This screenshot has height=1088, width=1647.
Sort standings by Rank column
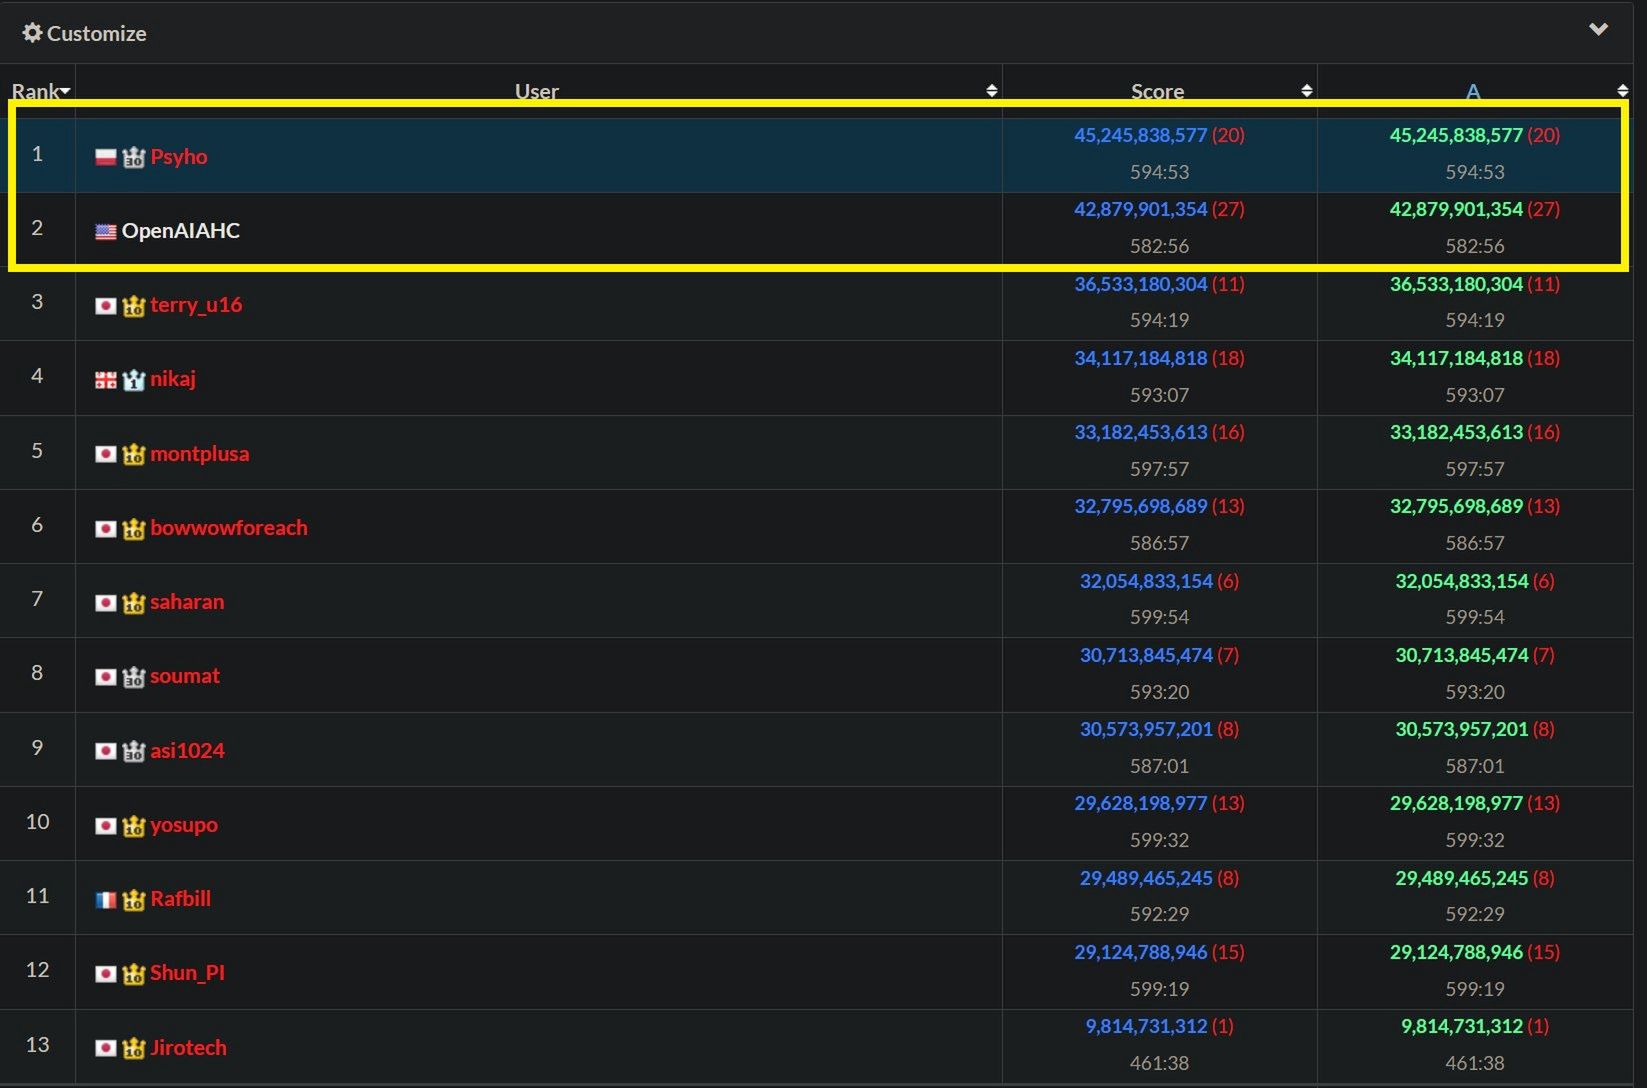pyautogui.click(x=40, y=91)
